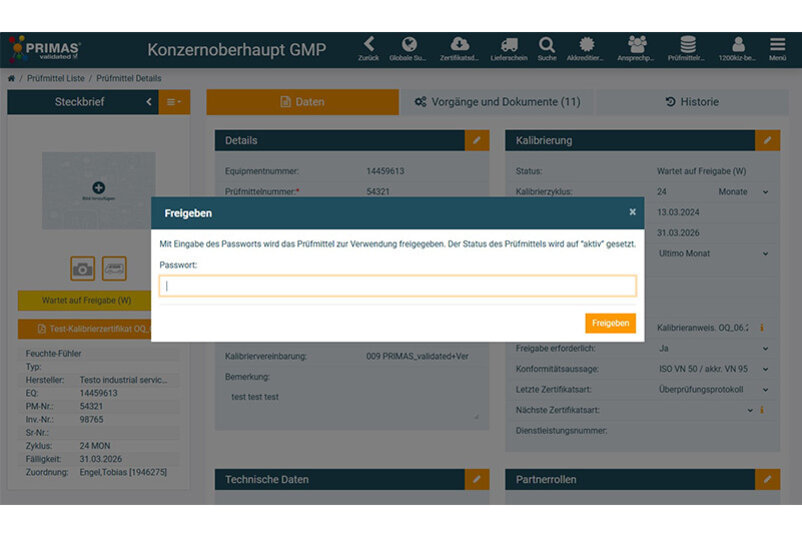802x536 pixels.
Task: Click the Zurück back arrow icon
Action: pyautogui.click(x=369, y=44)
